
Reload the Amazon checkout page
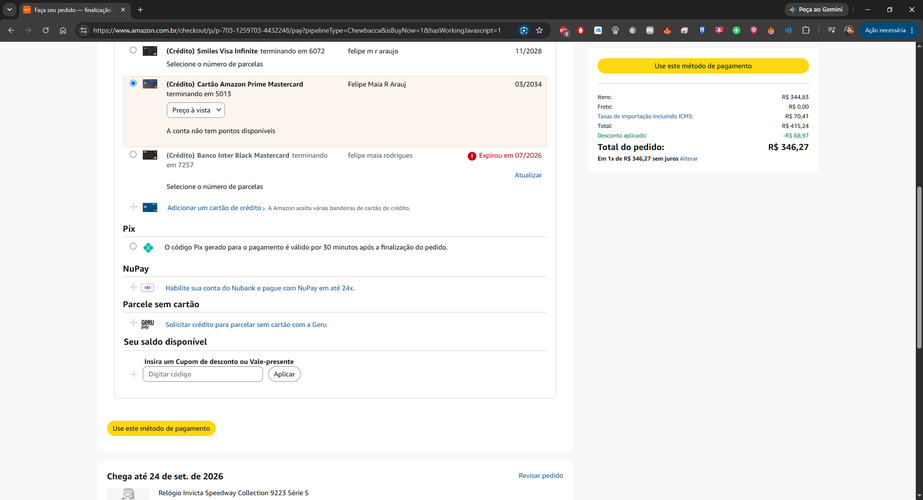pos(45,30)
